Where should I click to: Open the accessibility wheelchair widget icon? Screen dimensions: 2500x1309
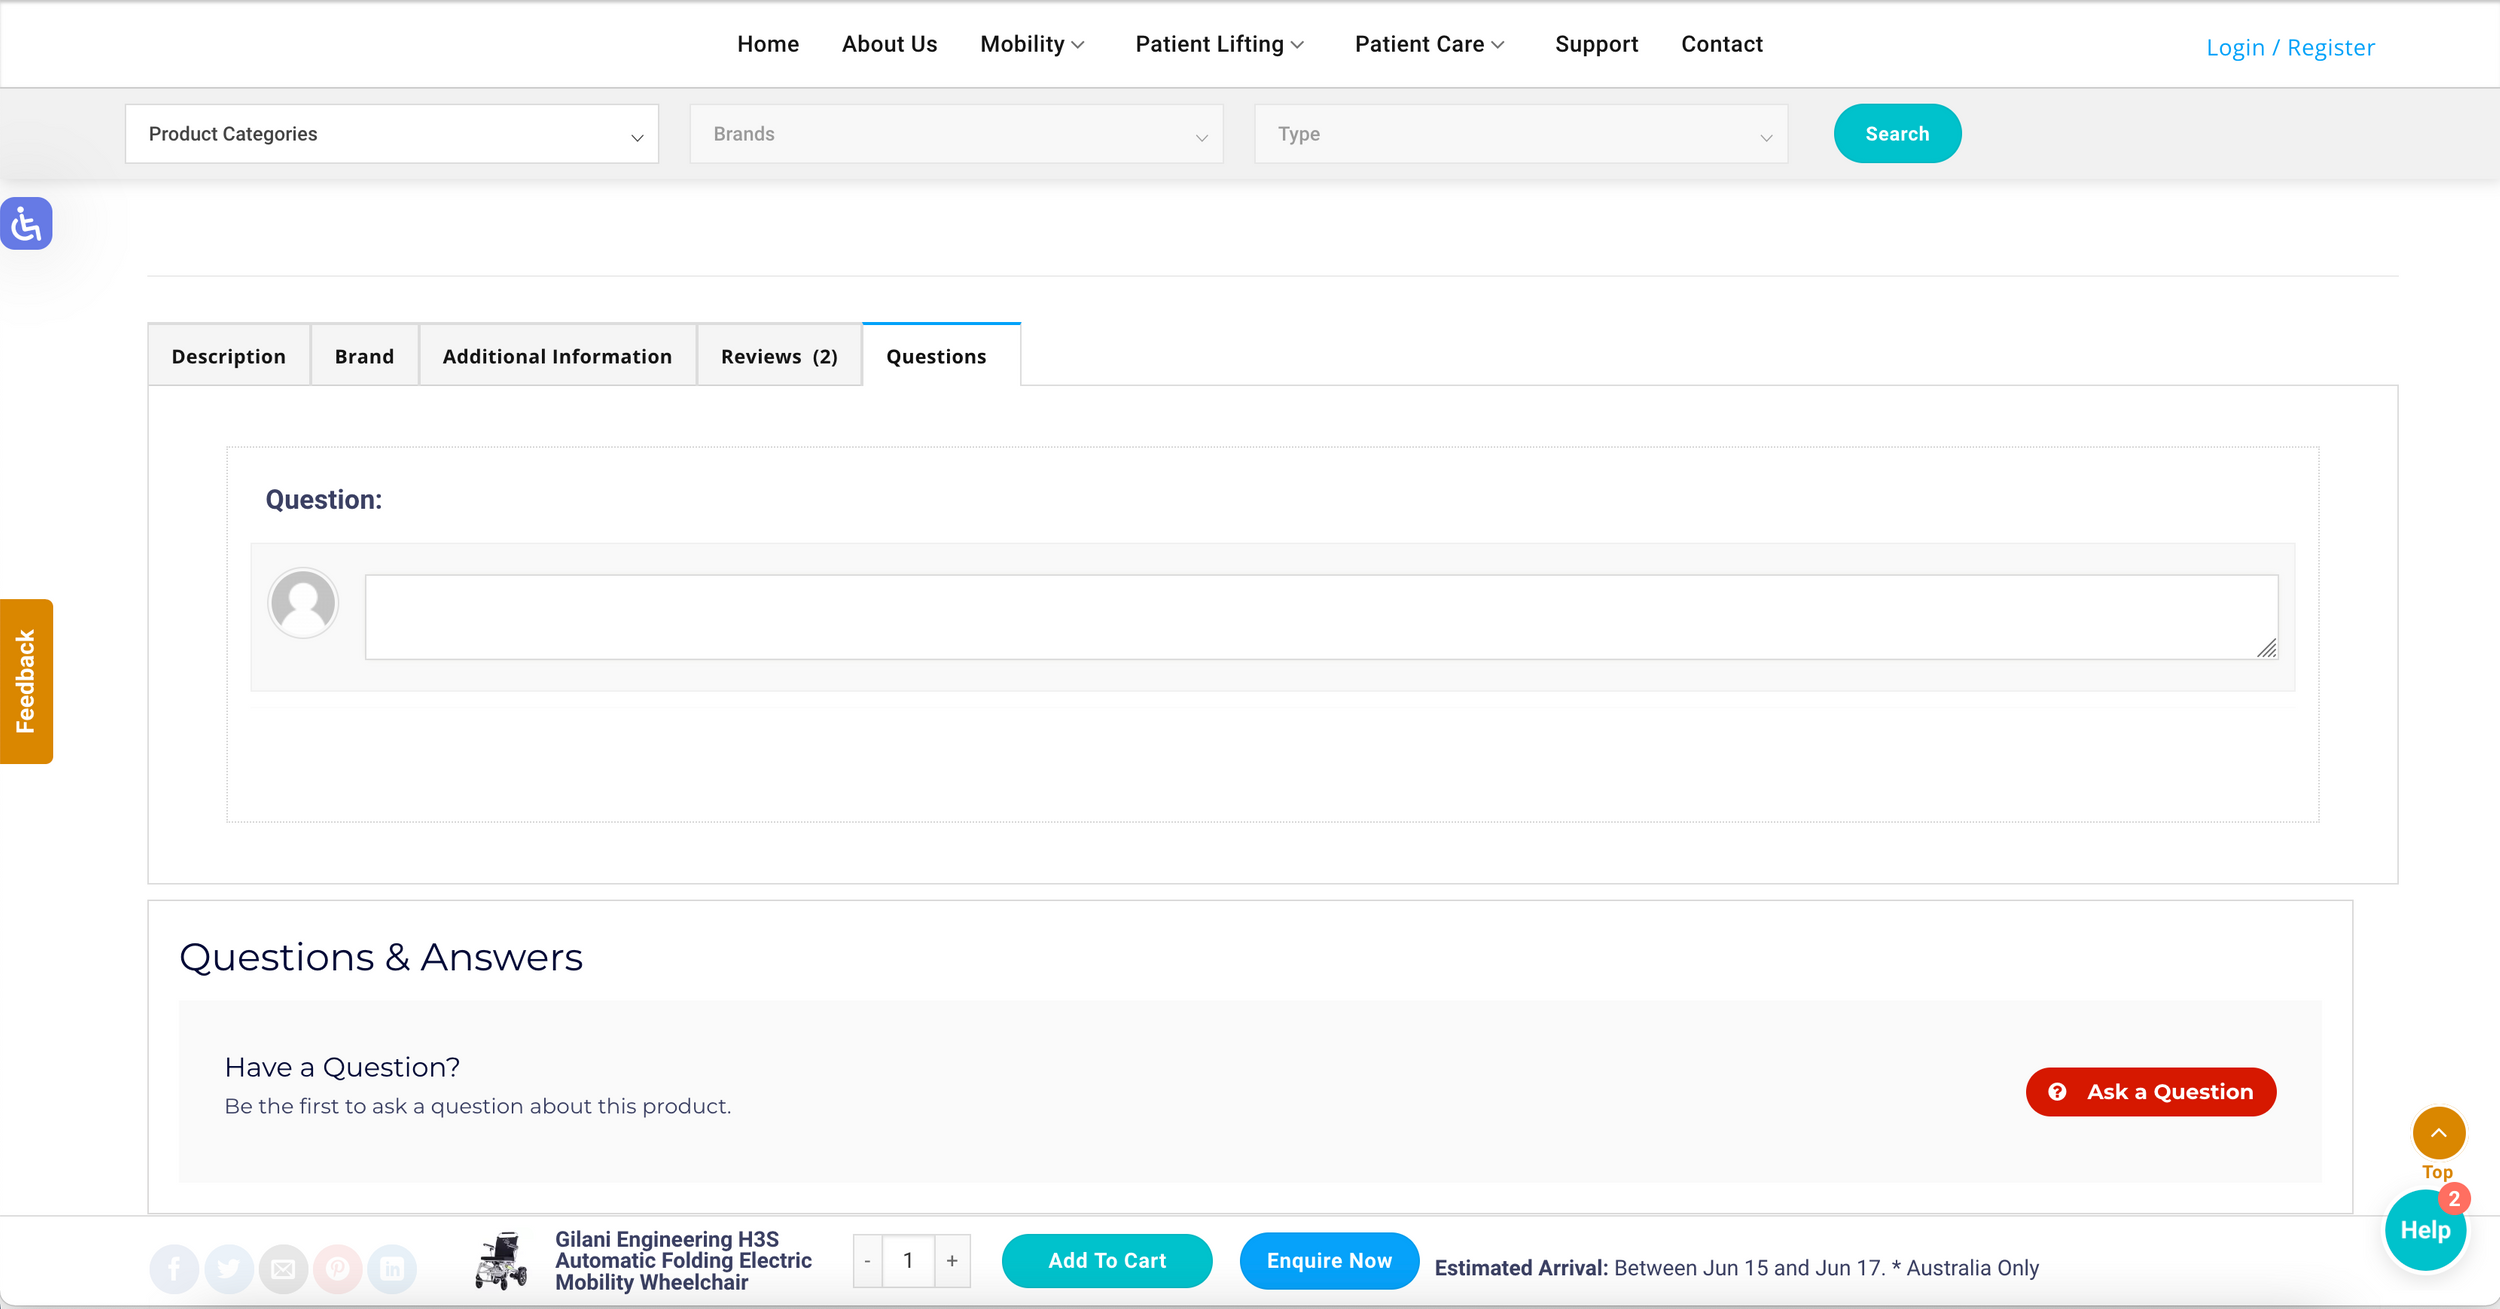26,223
